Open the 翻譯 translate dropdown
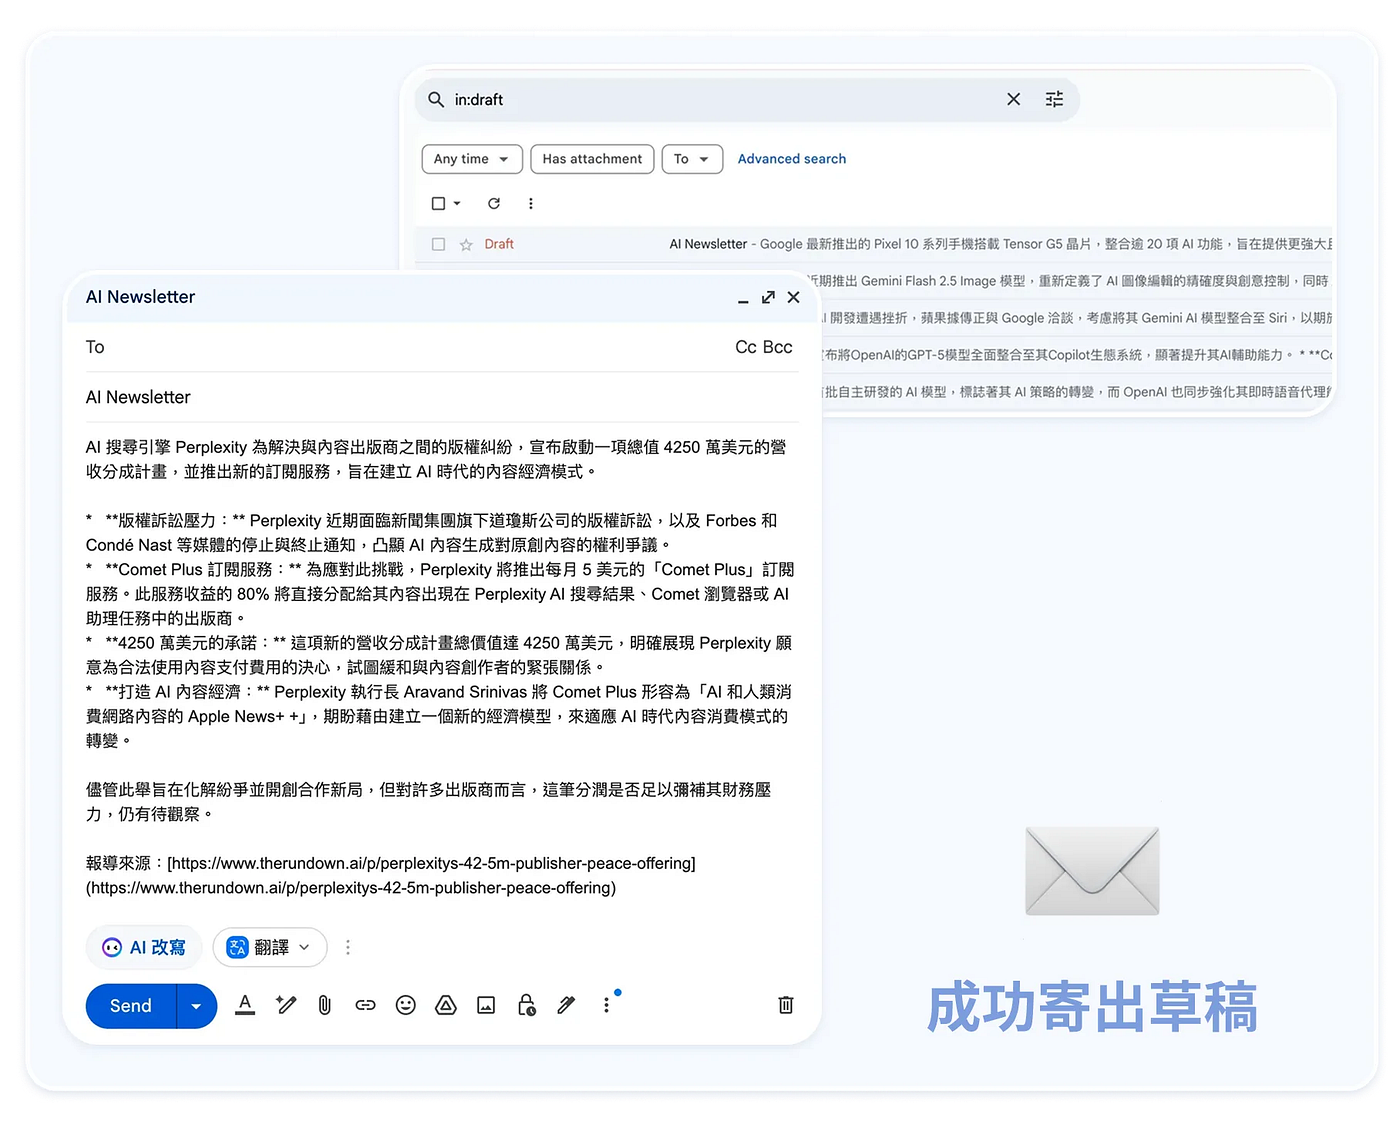Viewport: 1400px width, 1122px height. click(270, 947)
